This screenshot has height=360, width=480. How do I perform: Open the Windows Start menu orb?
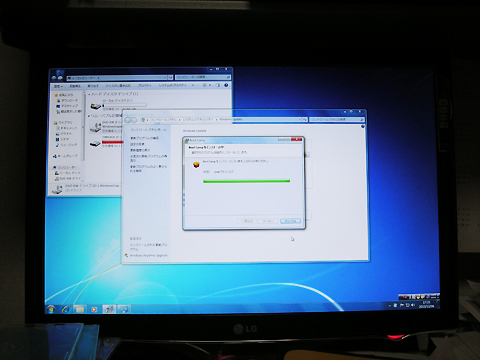click(x=51, y=309)
